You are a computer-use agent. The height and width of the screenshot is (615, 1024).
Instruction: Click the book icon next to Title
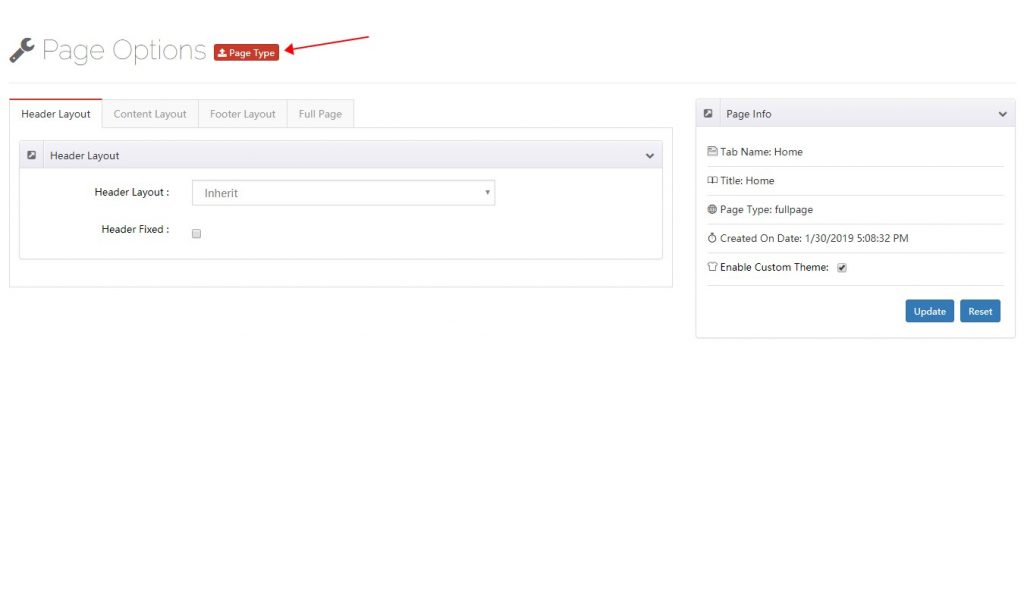pyautogui.click(x=712, y=180)
